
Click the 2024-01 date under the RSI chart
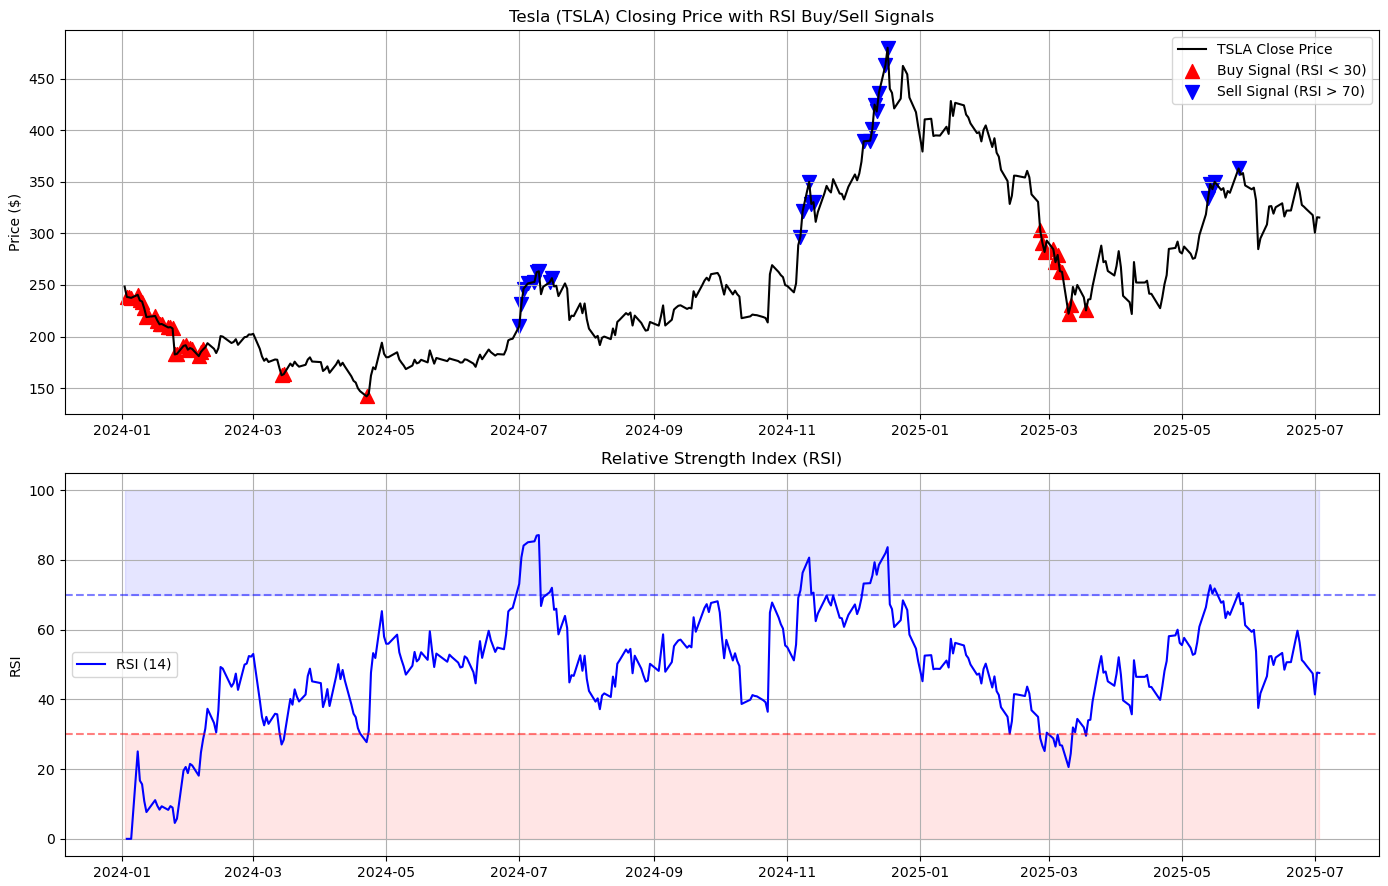122,873
